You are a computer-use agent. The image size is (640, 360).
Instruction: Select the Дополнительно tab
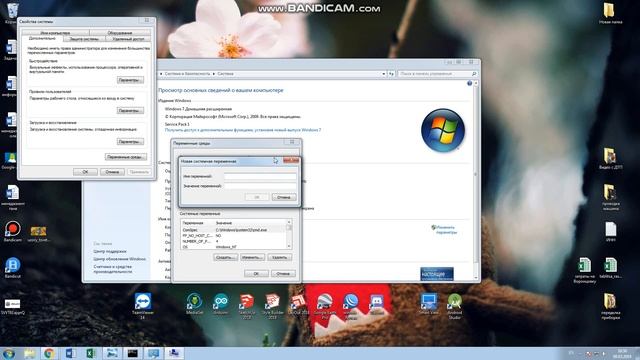pyautogui.click(x=42, y=38)
